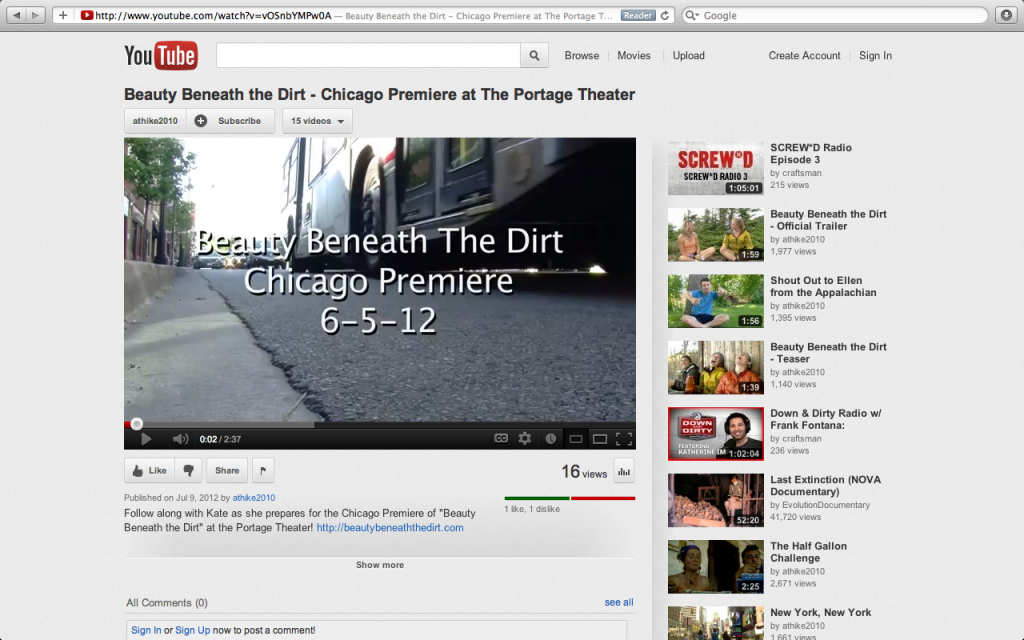Click New York, New York video title

coord(820,613)
